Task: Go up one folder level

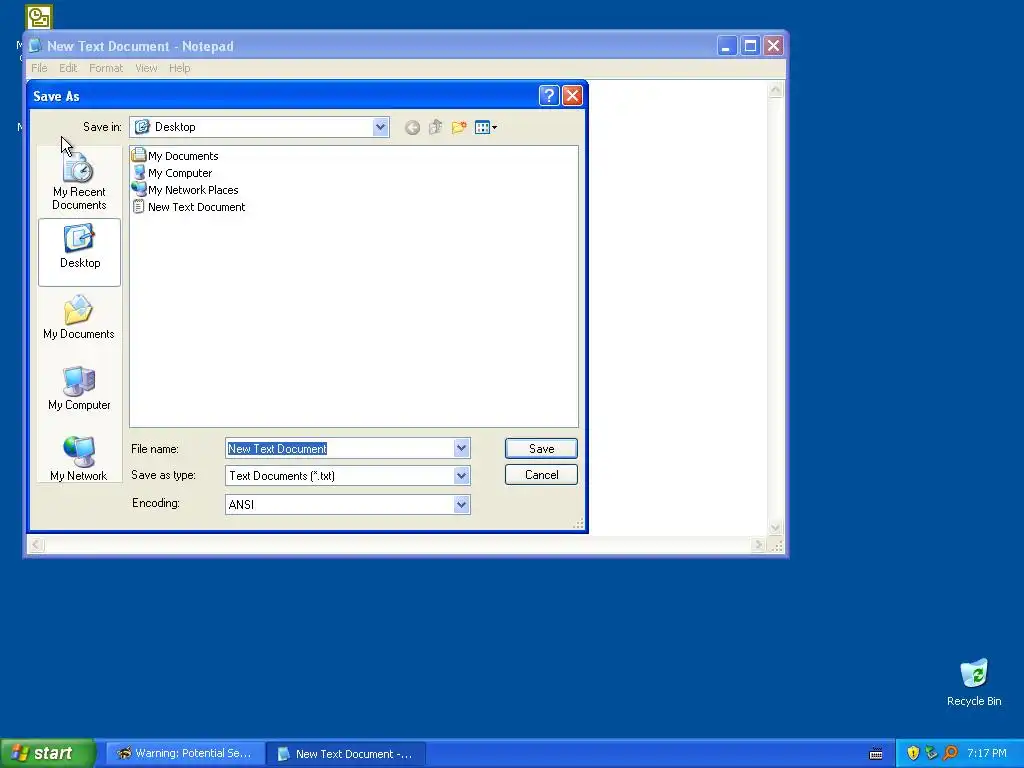Action: [436, 127]
